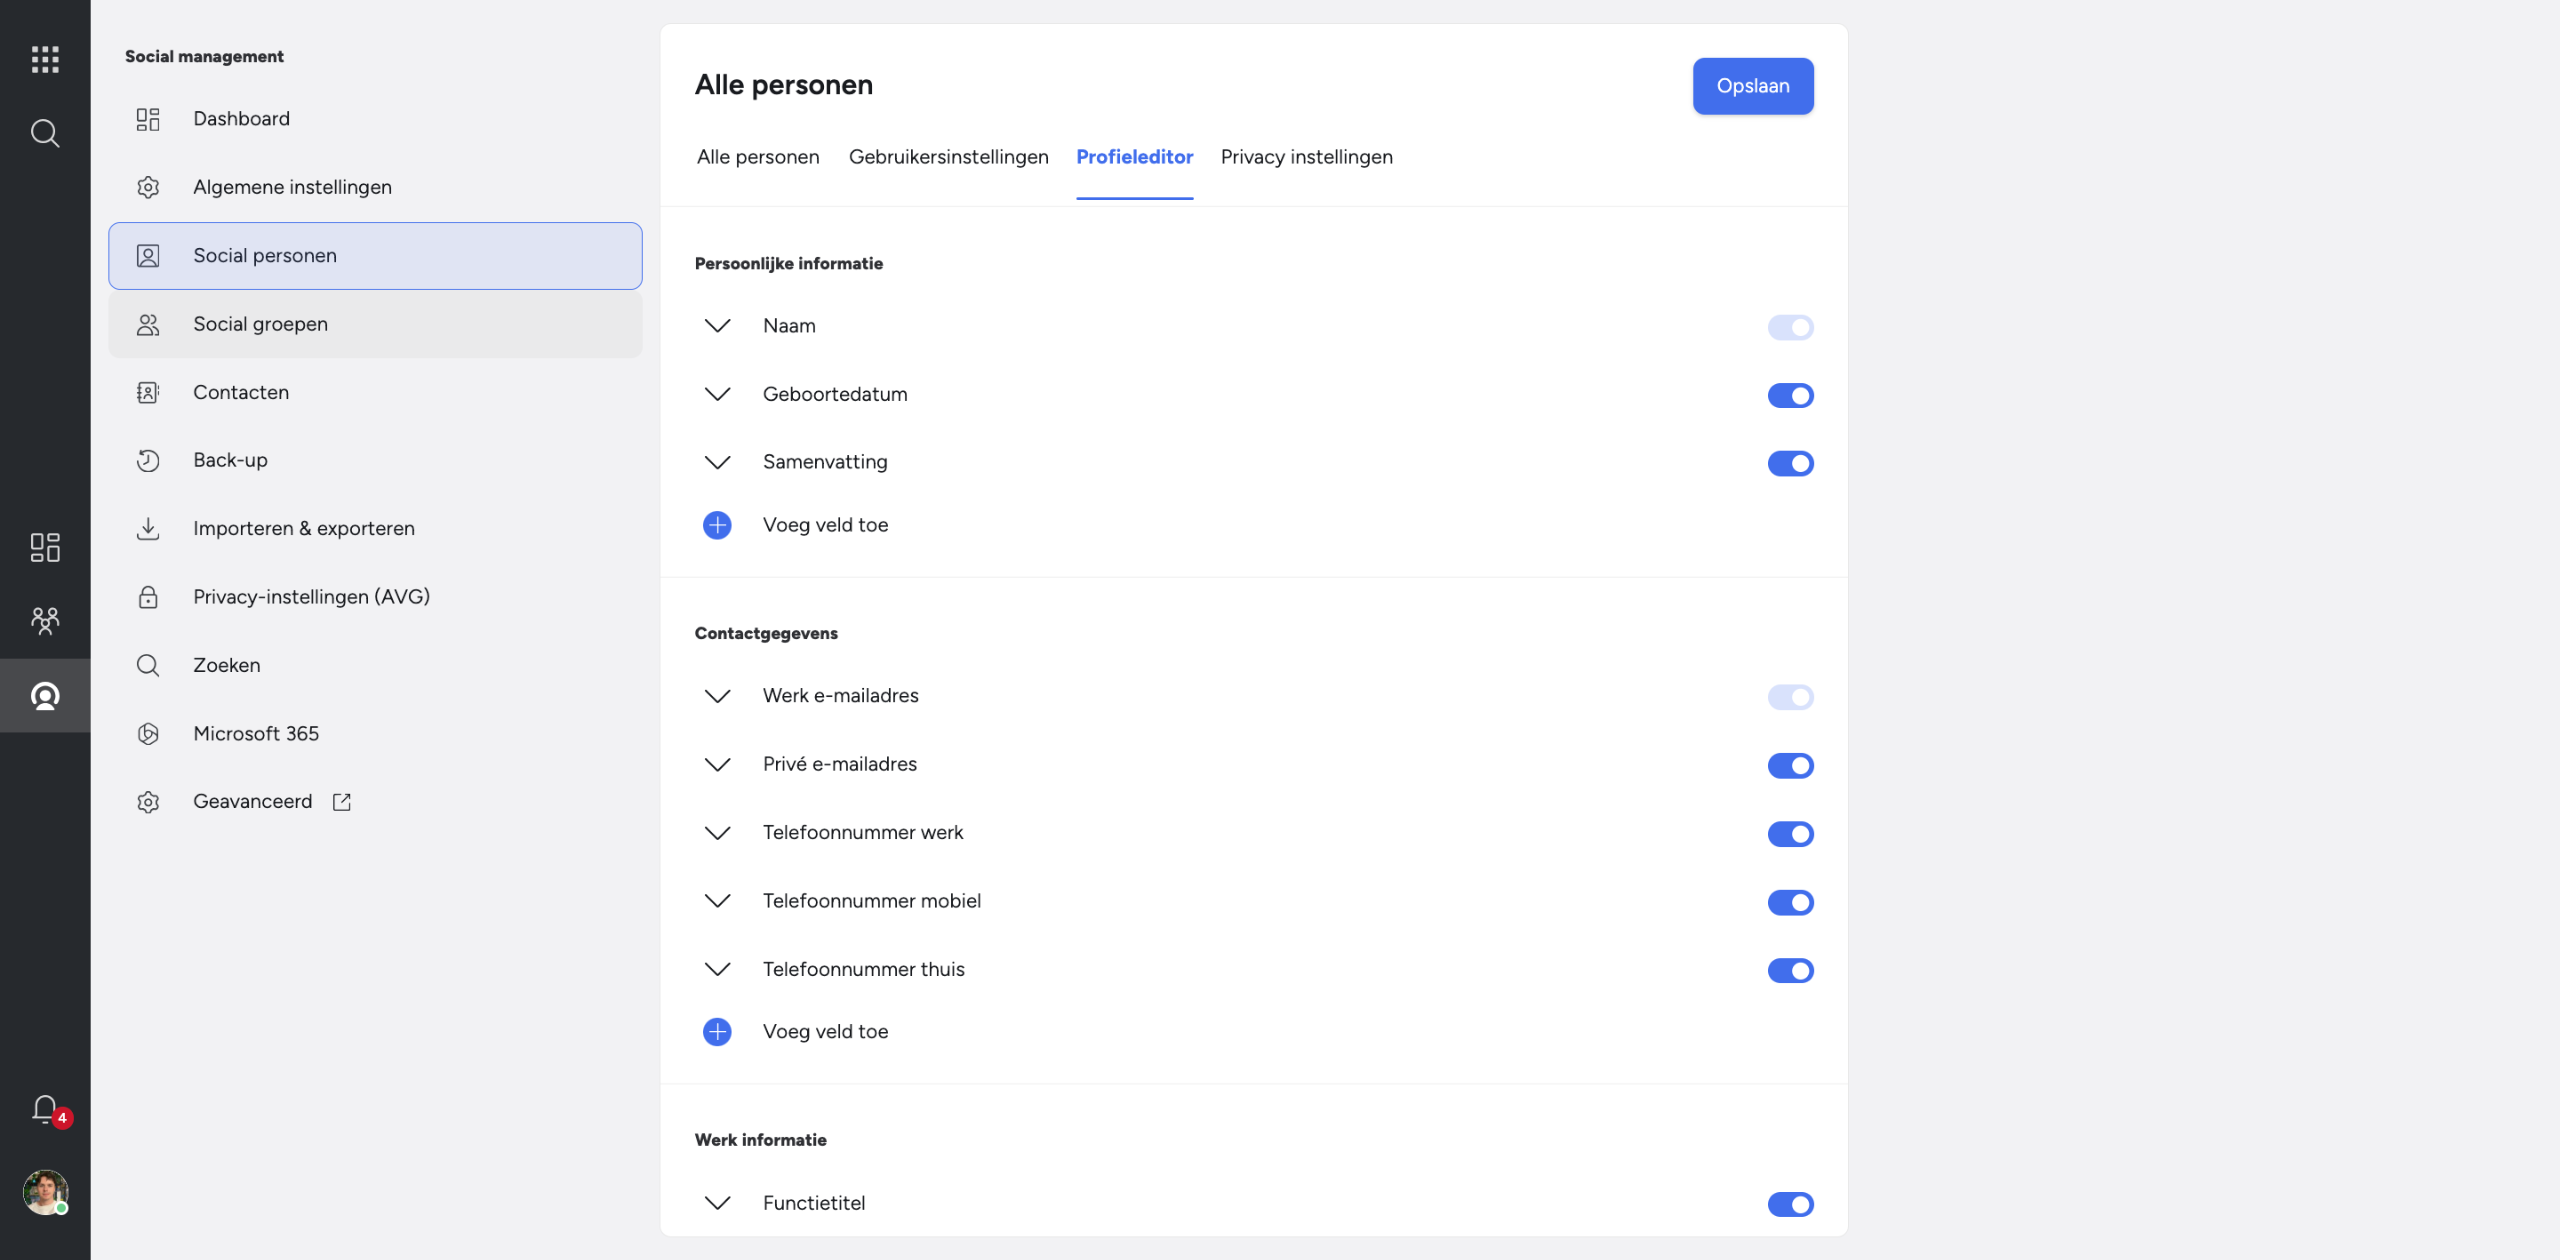Add field under Persoonlijke informatie
The width and height of the screenshot is (2560, 1260).
click(717, 525)
